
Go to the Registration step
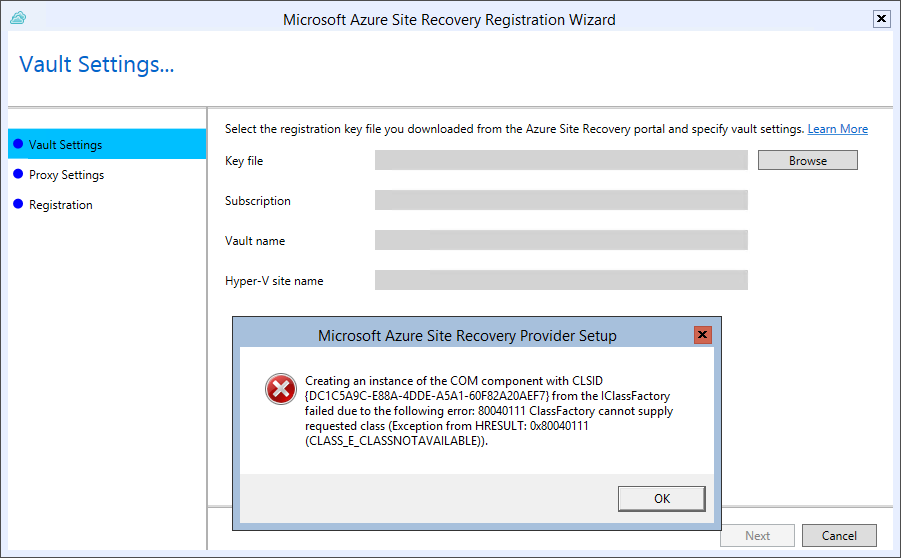pos(61,205)
